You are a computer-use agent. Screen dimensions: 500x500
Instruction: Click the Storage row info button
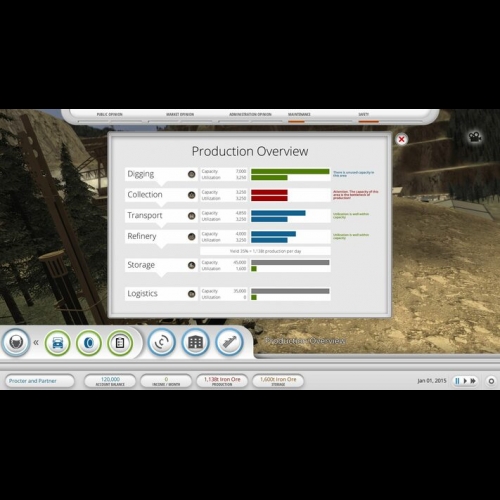192,265
